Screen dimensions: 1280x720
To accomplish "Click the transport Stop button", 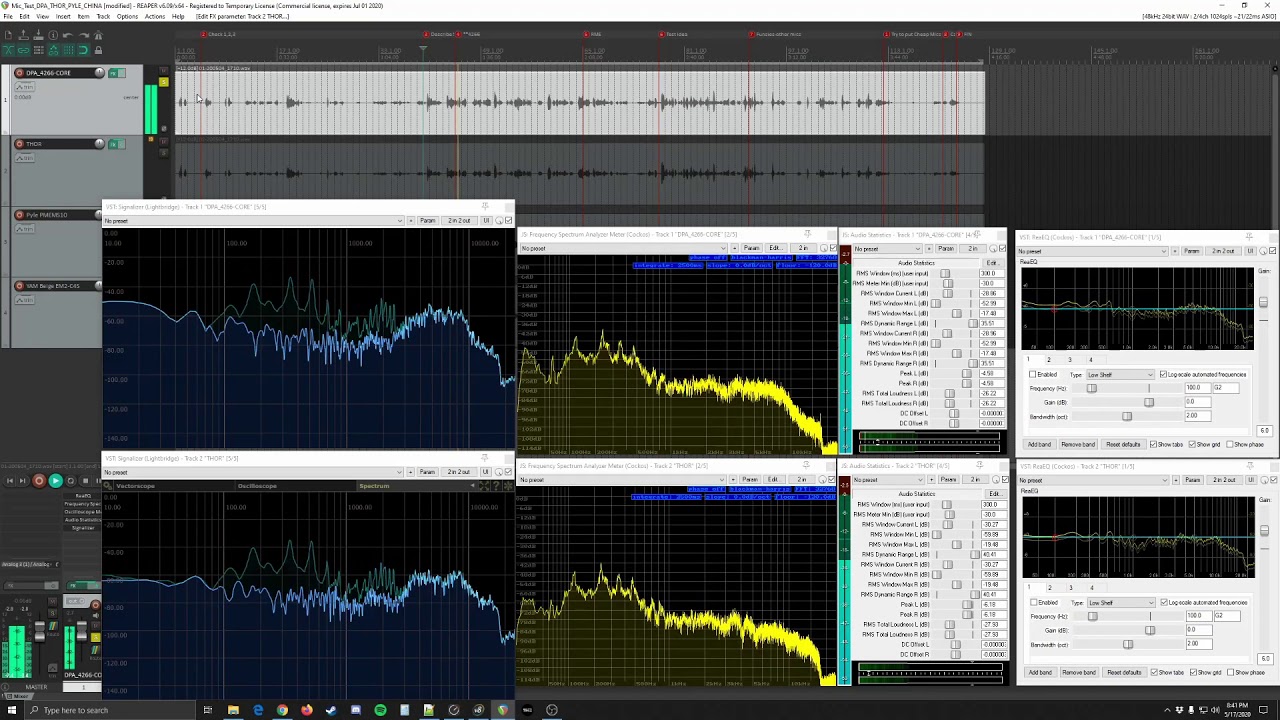I will (85, 481).
